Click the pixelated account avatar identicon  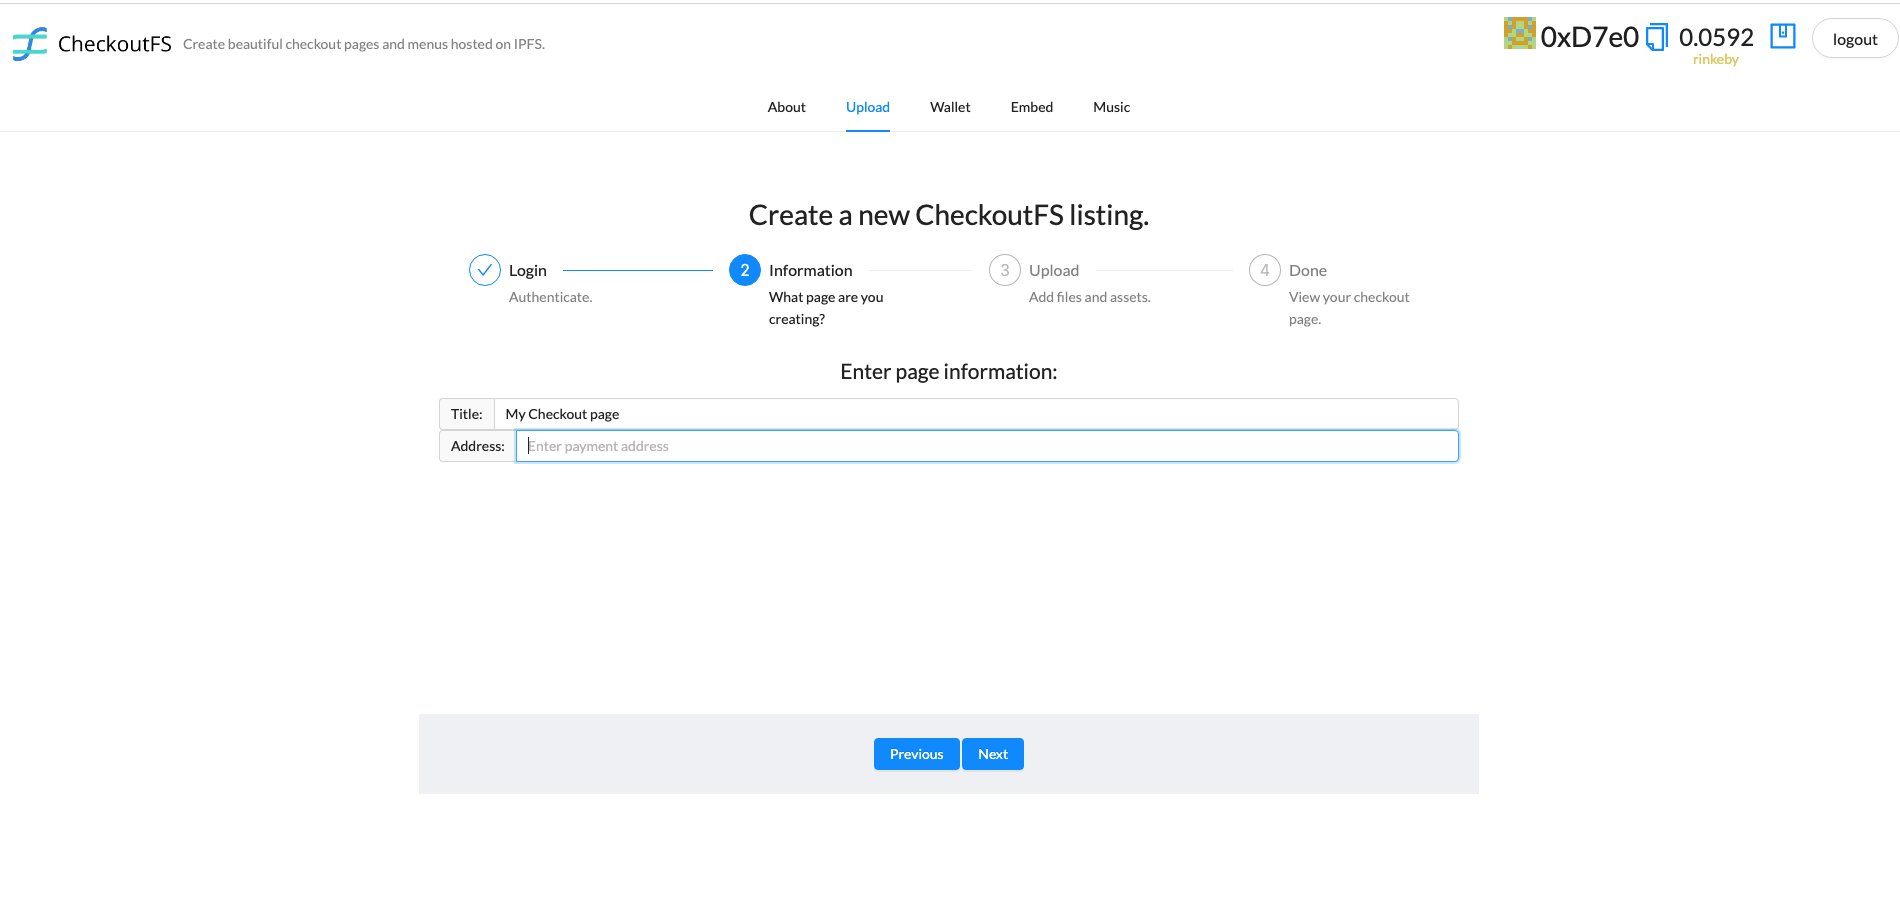pos(1520,33)
